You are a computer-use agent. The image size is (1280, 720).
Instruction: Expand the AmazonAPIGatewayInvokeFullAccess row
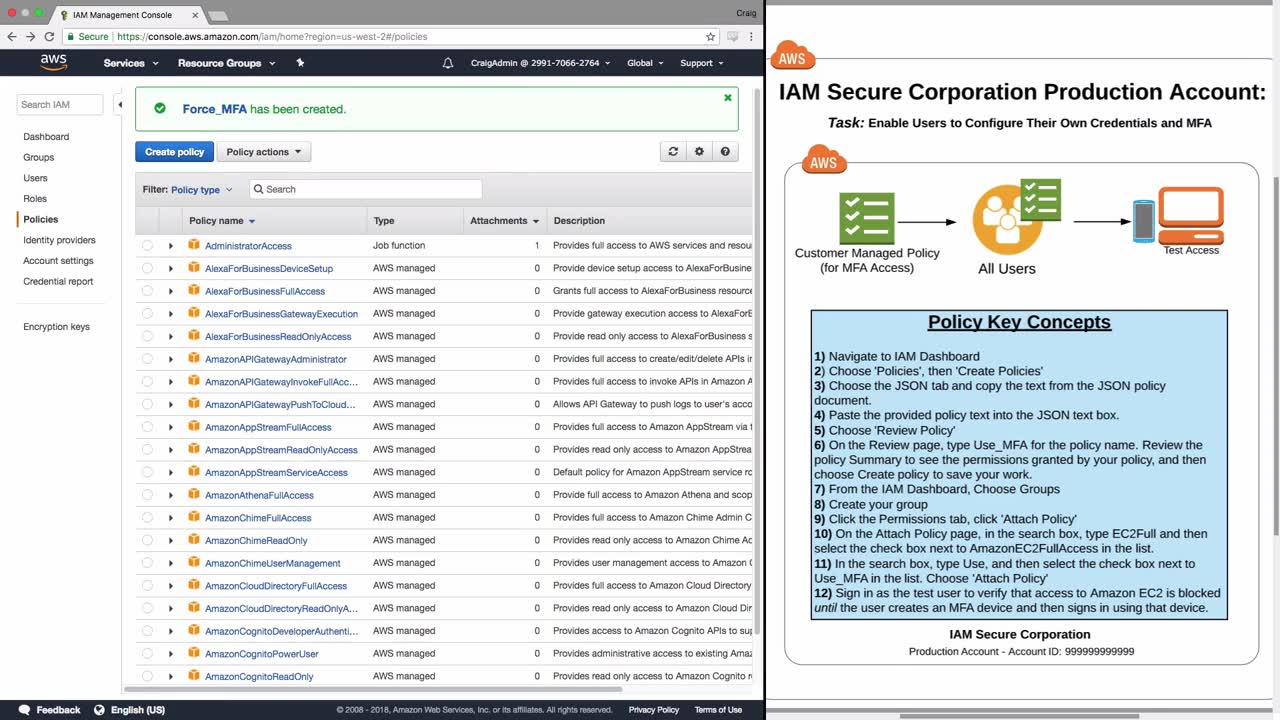(171, 382)
